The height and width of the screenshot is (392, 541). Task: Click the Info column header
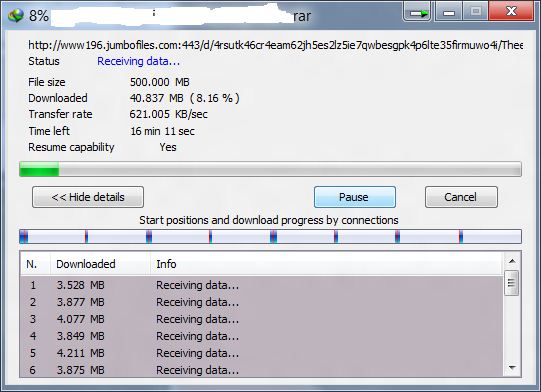click(327, 264)
